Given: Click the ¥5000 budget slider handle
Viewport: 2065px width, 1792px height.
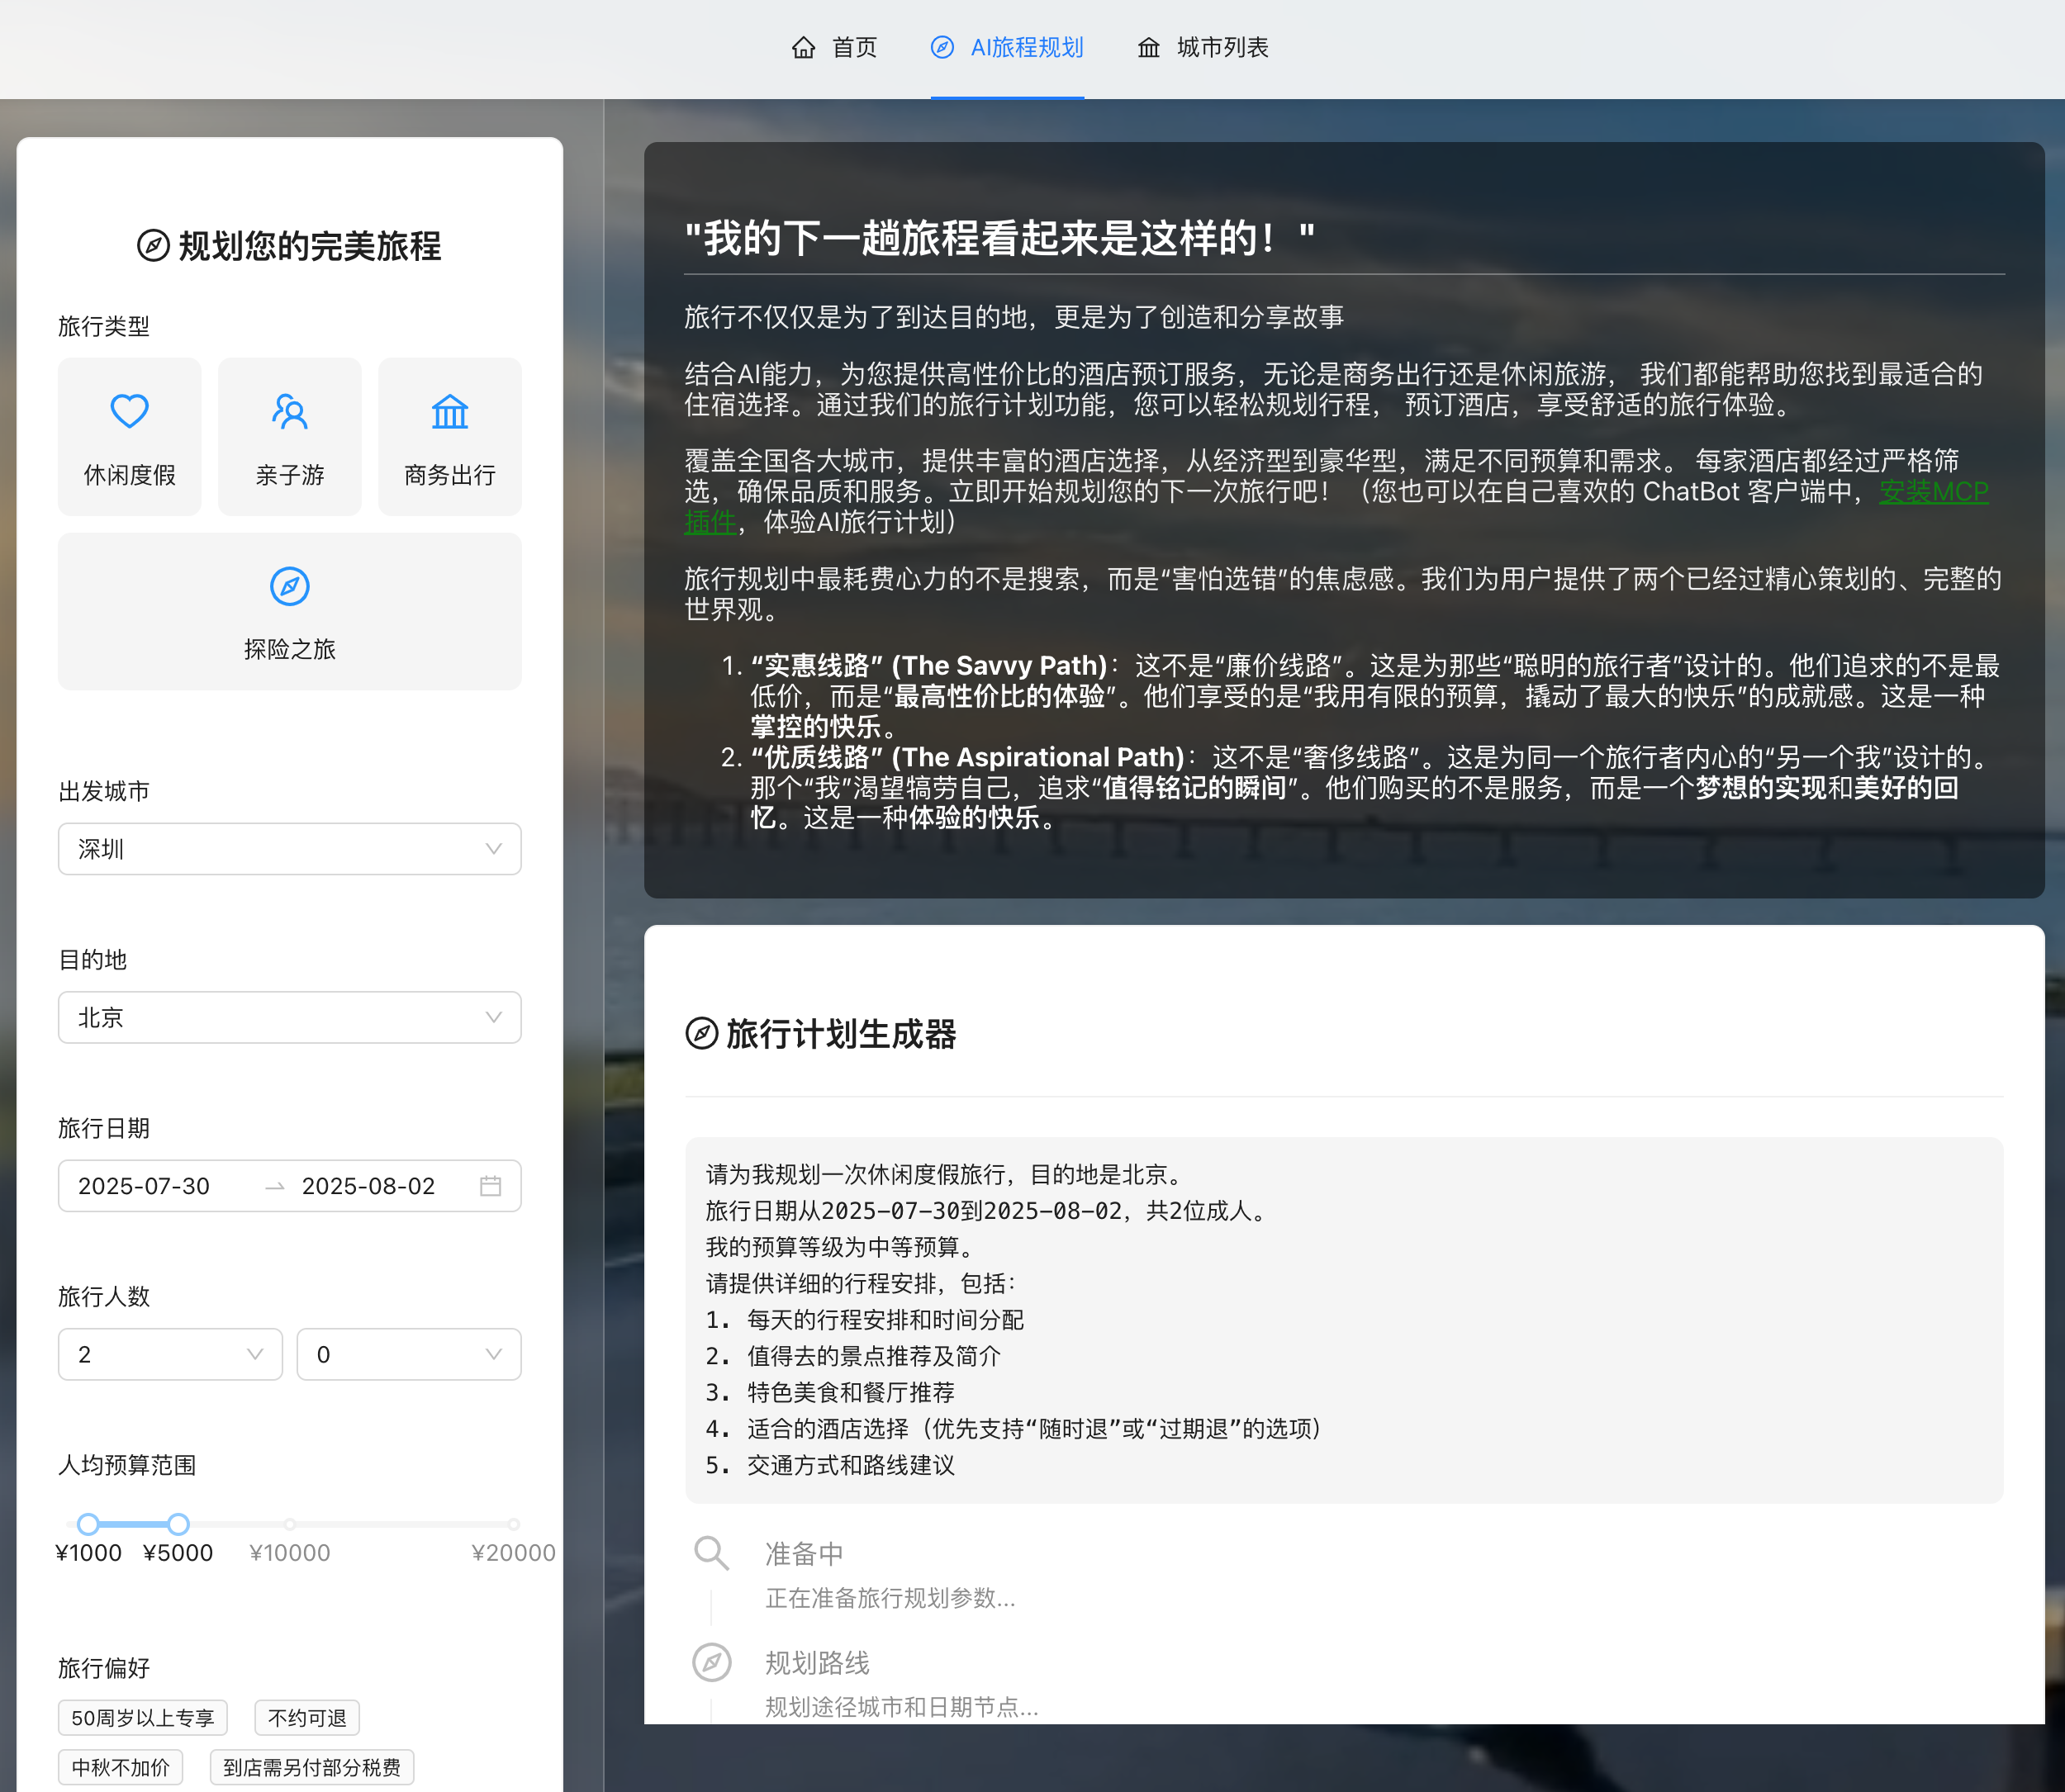Looking at the screenshot, I should tap(178, 1524).
